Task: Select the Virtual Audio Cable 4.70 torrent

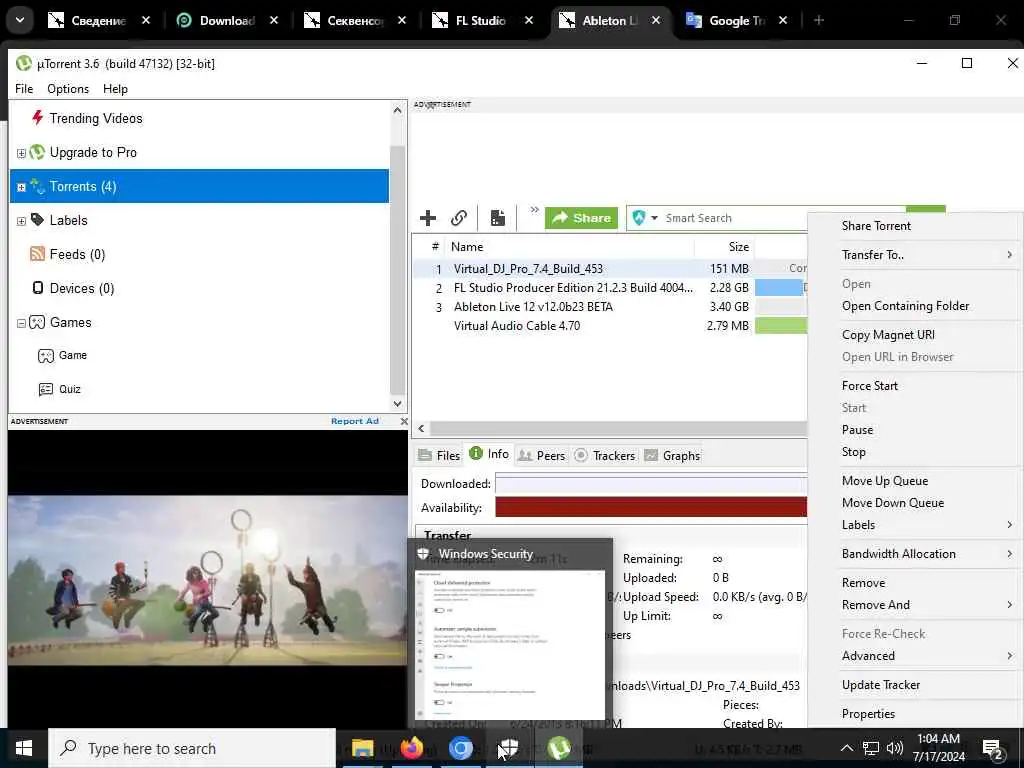Action: [x=610, y=325]
